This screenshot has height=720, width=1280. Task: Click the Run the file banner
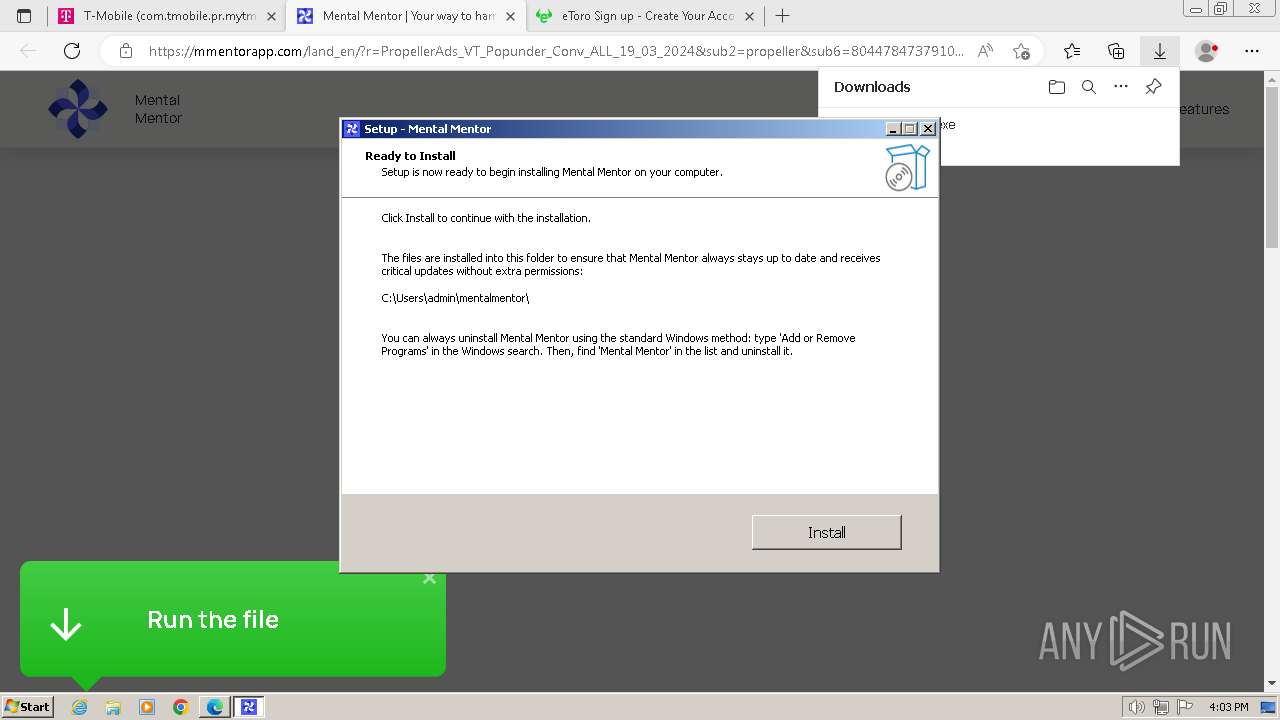[232, 619]
